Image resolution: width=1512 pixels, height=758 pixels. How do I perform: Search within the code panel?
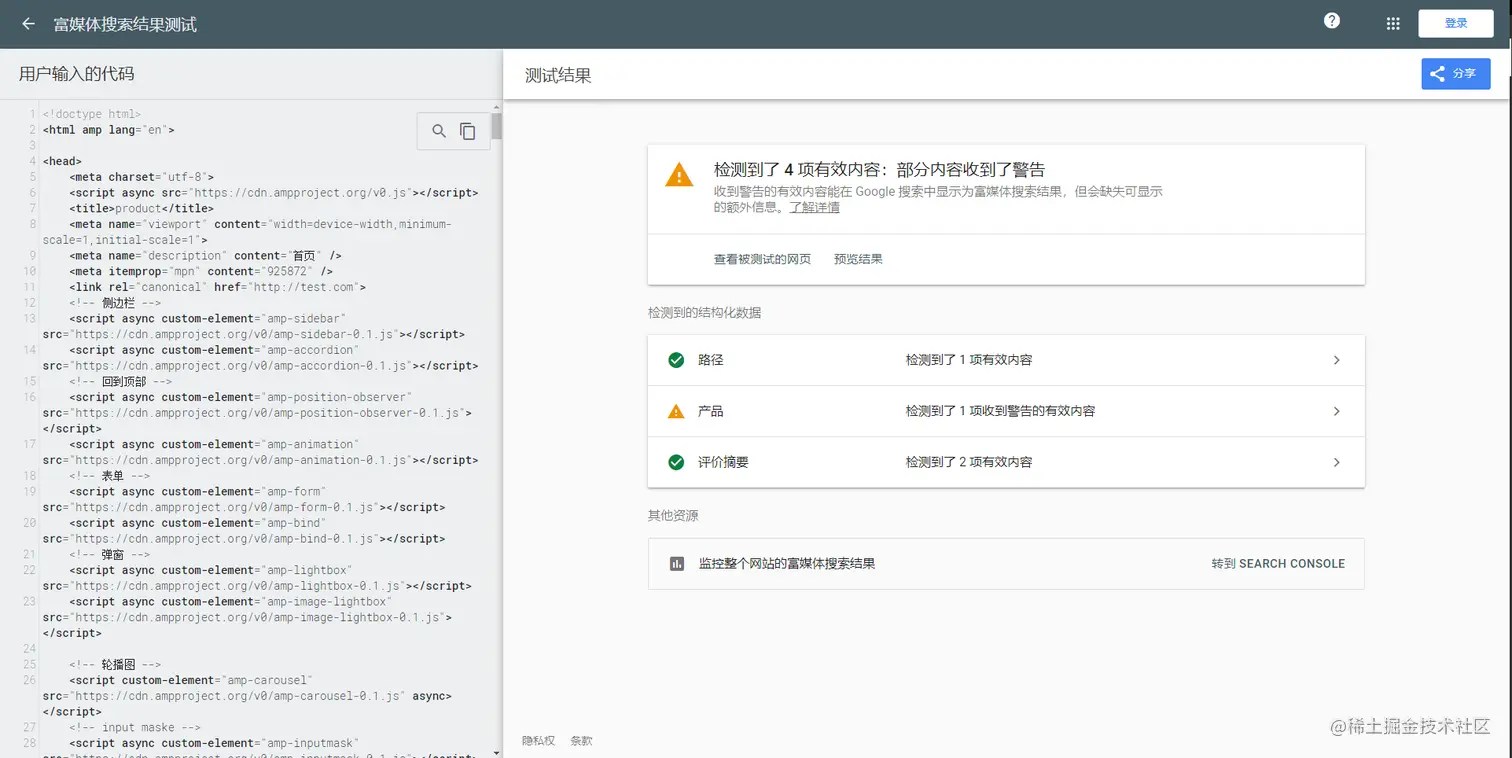click(439, 131)
